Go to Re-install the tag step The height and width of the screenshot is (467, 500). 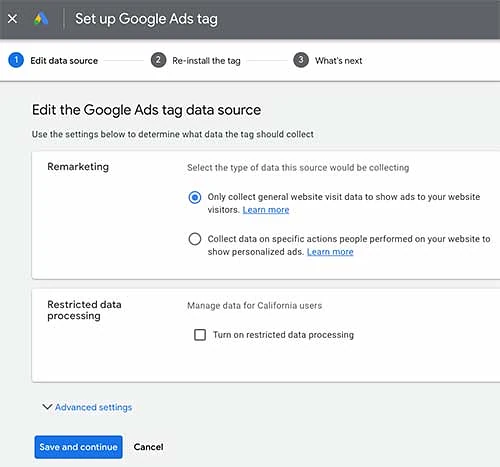(x=206, y=61)
